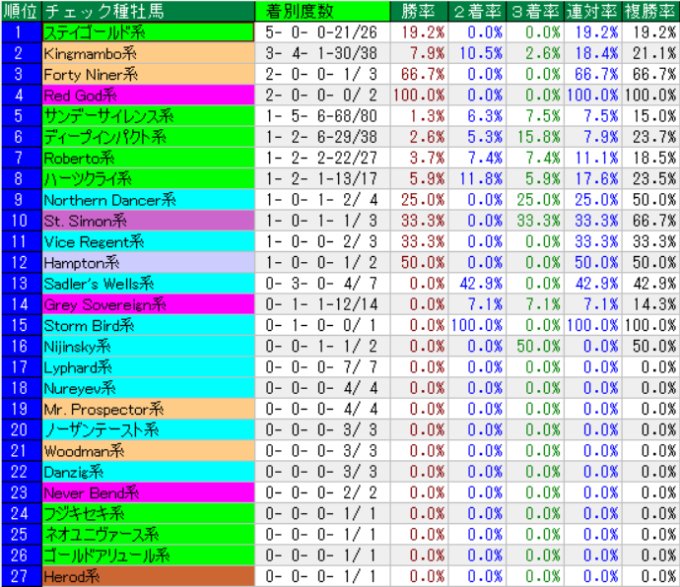
Task: Select the ゴールドアリュール系 cell
Action: point(148,556)
